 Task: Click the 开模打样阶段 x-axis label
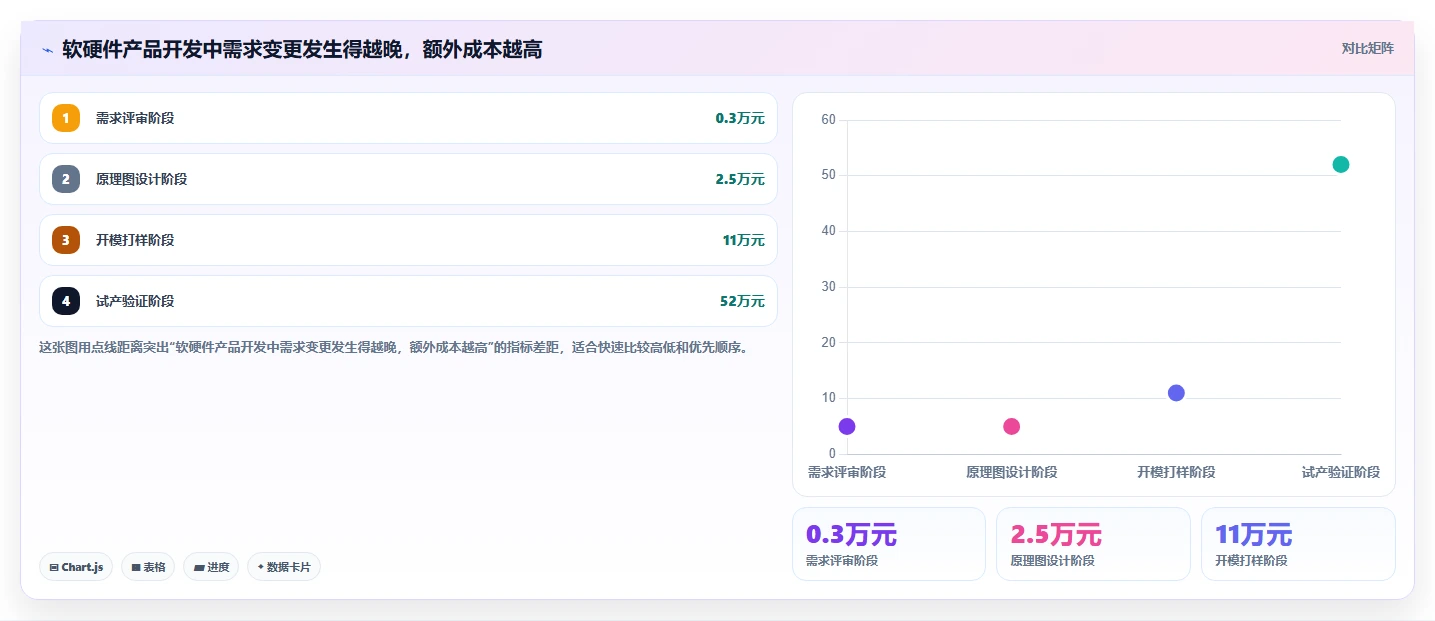click(x=1176, y=472)
